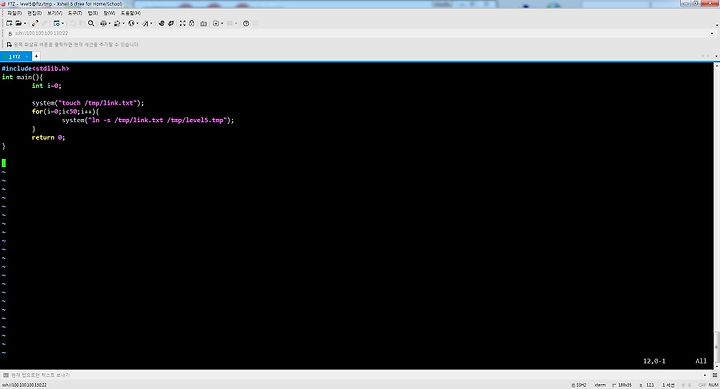This screenshot has height=389, width=720.
Task: Click the green vim cursor block
Action: [4, 163]
